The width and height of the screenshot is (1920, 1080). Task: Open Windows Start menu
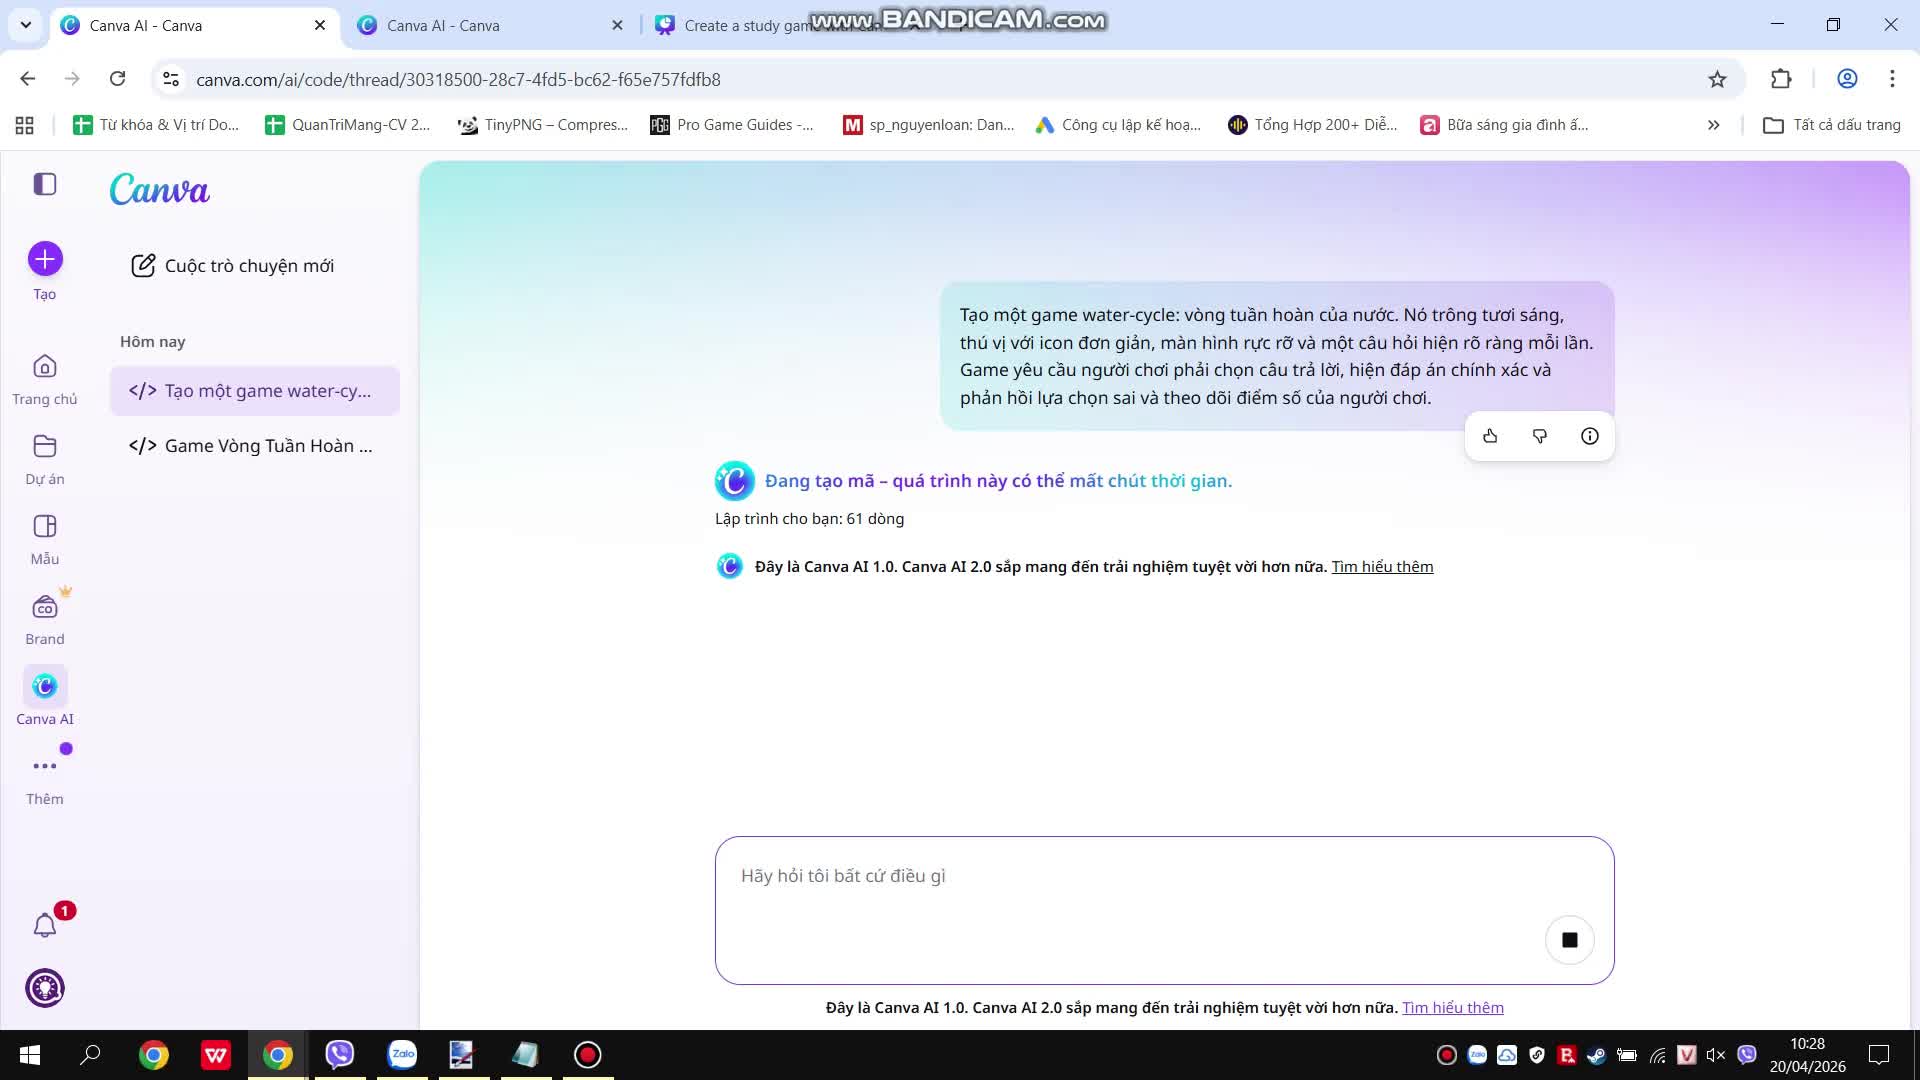pos(30,1055)
